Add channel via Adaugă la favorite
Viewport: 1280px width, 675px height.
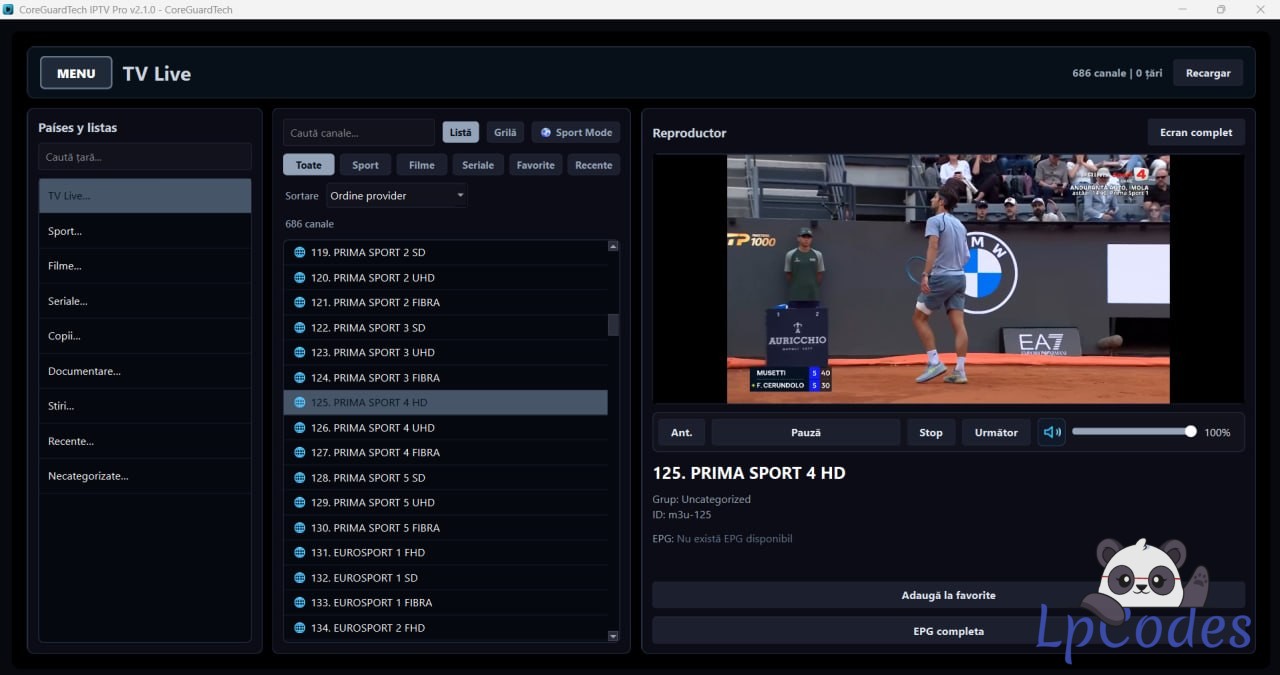(948, 595)
